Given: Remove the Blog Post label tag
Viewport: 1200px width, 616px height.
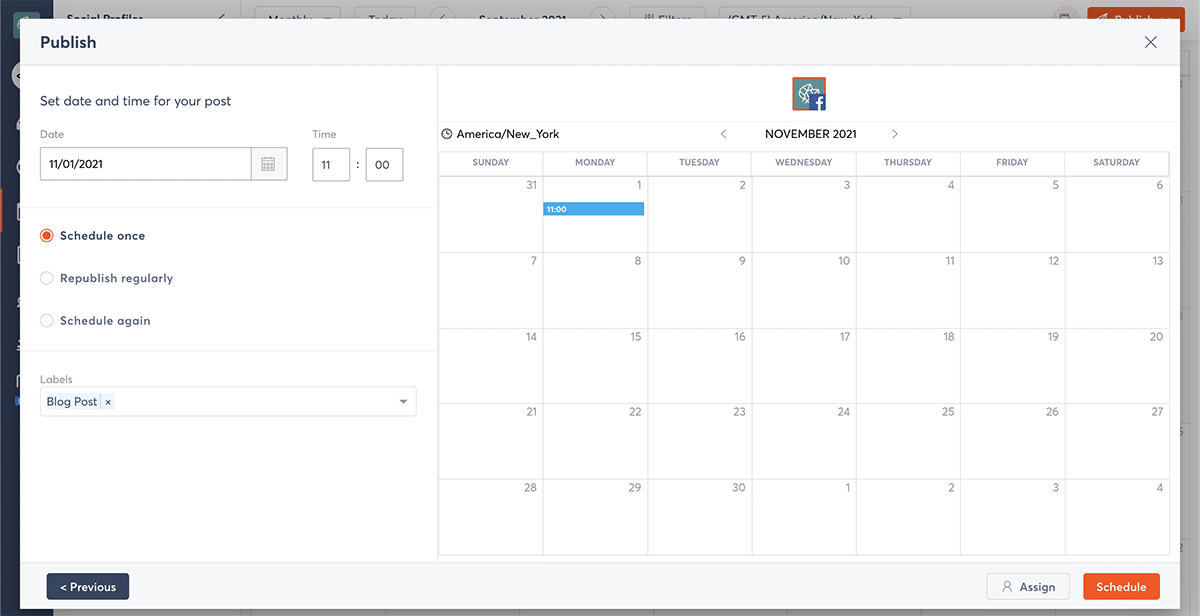Looking at the screenshot, I should pos(108,402).
